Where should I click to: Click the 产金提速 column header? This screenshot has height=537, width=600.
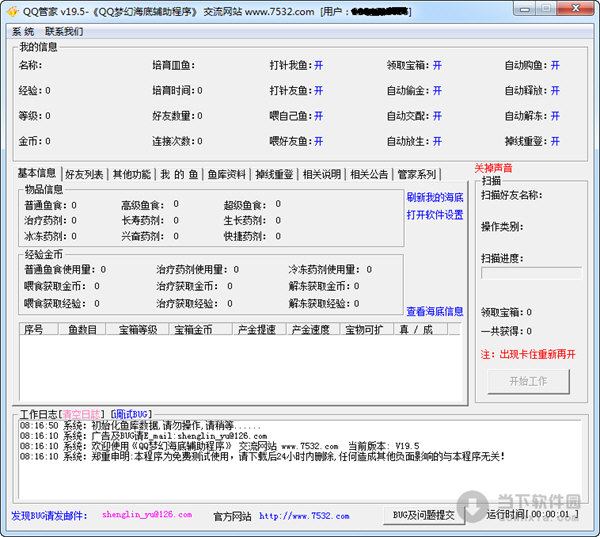pos(260,330)
